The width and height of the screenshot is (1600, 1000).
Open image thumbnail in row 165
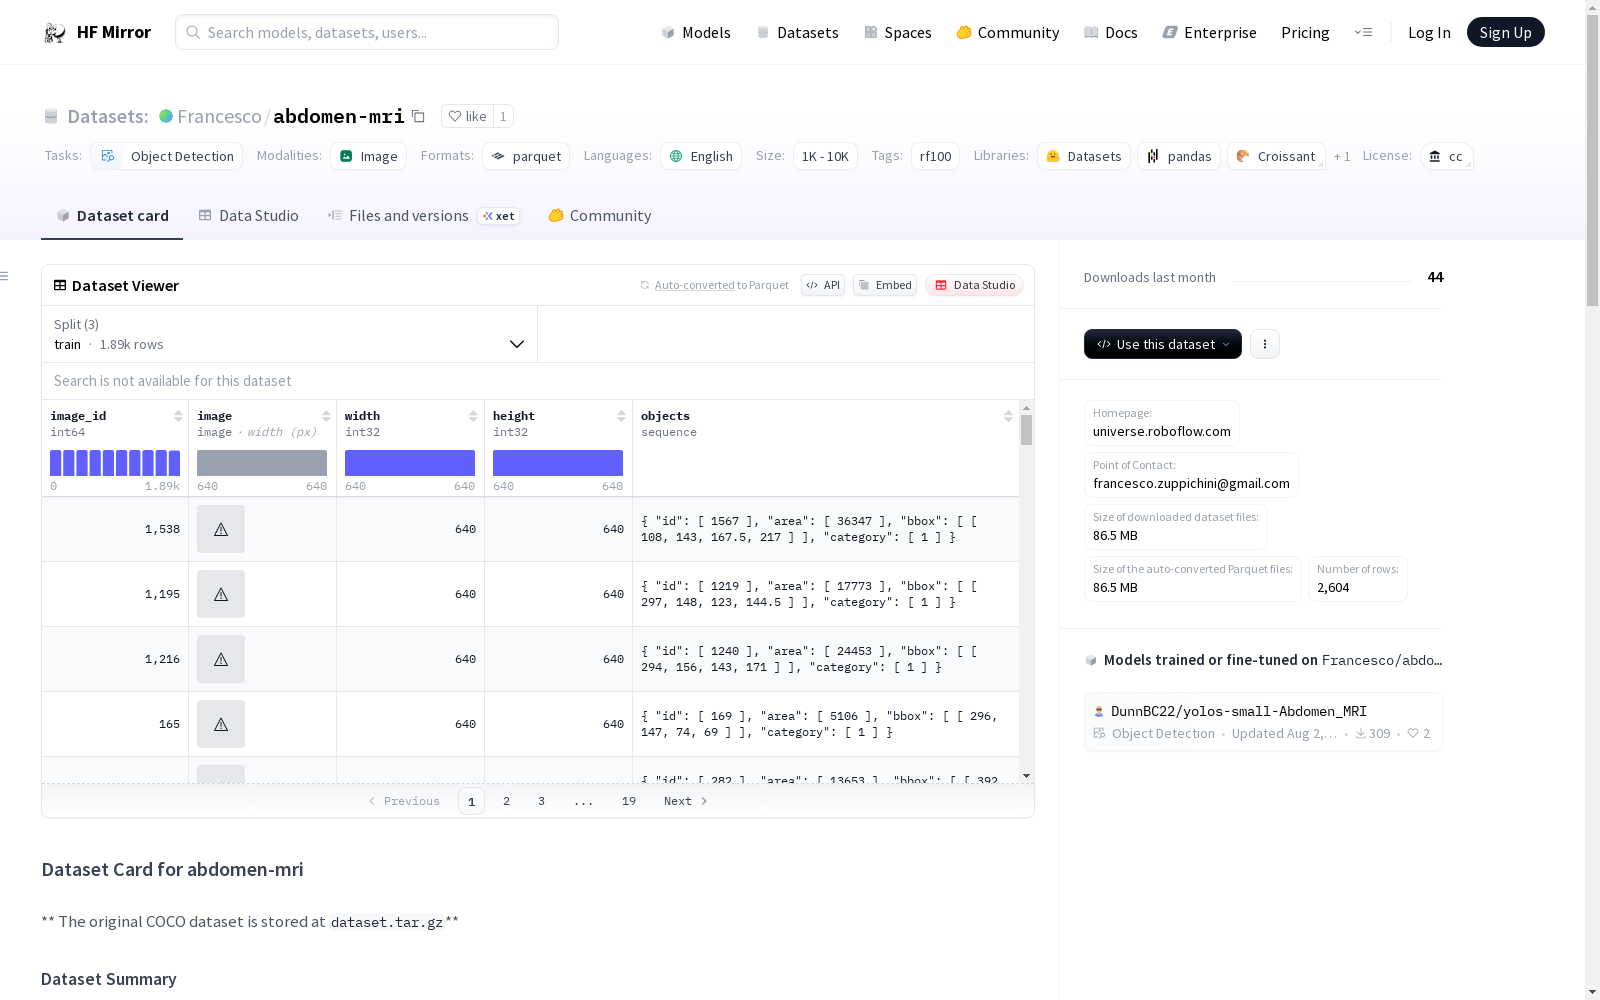pos(221,724)
